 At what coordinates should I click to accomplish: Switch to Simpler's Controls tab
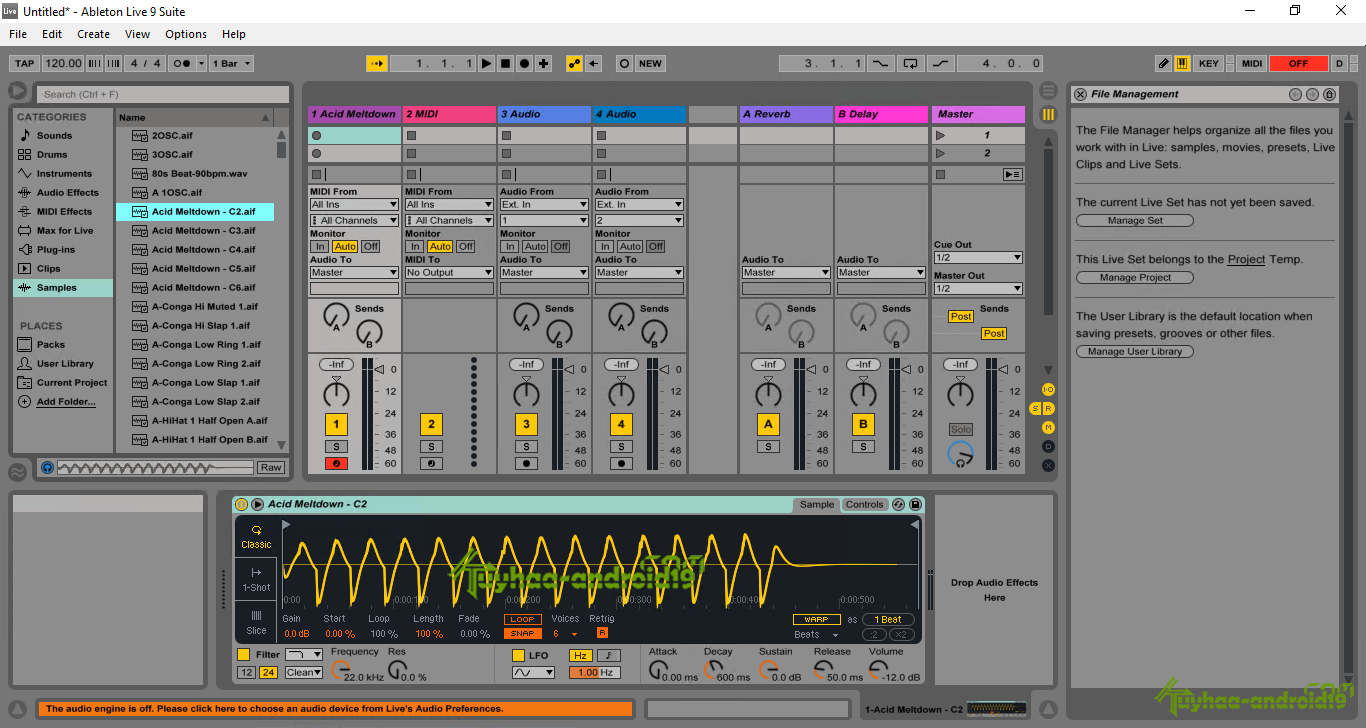pos(864,505)
